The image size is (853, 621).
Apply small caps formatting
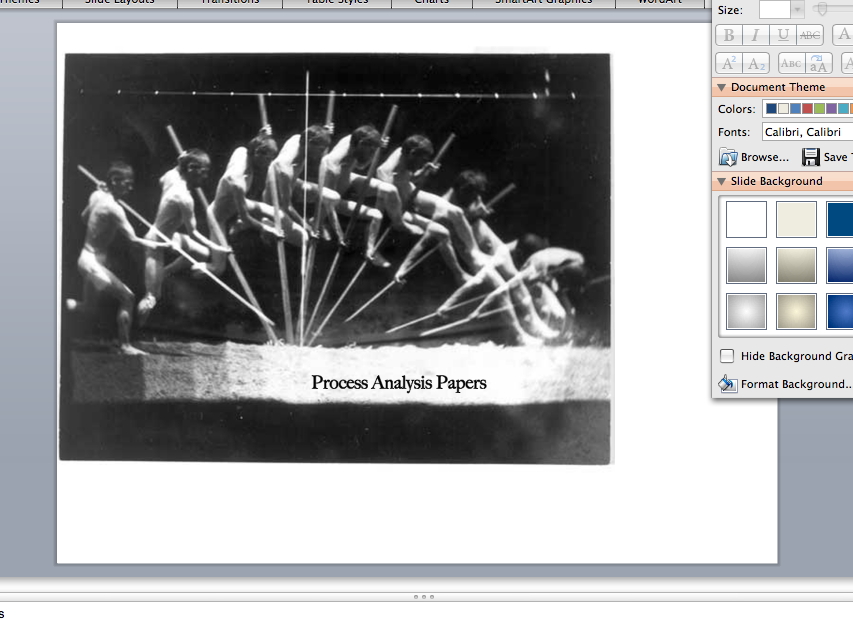(791, 63)
